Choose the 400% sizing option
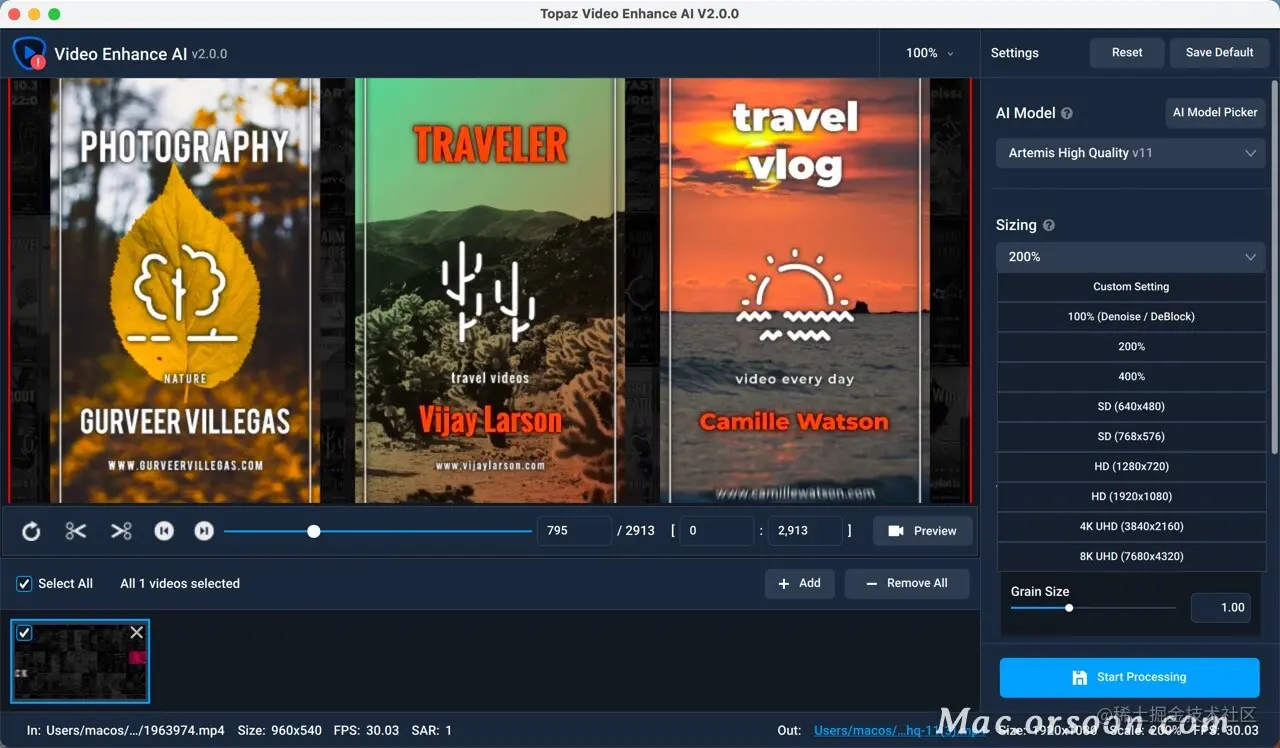The image size is (1280, 748). pos(1131,376)
